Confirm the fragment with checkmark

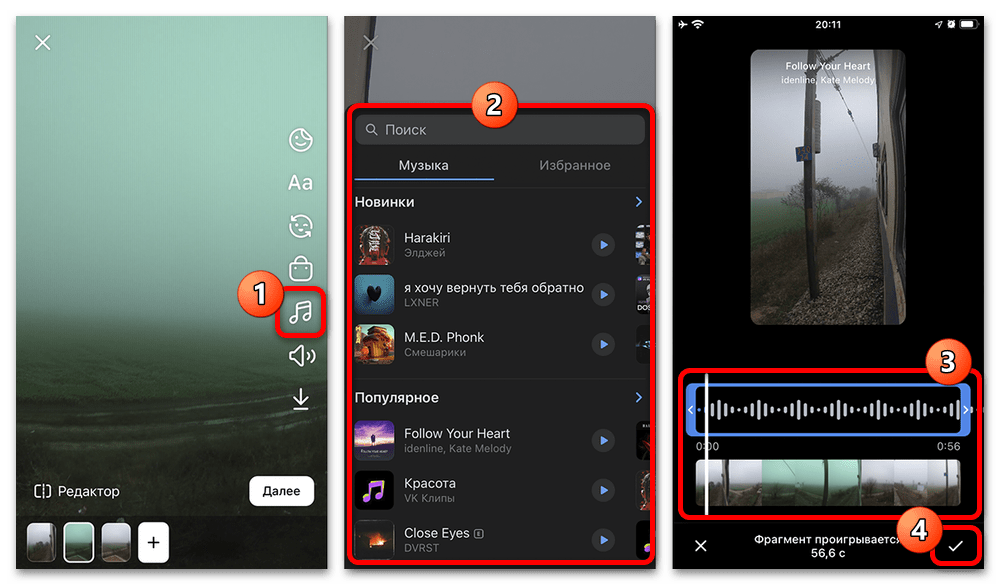[955, 546]
